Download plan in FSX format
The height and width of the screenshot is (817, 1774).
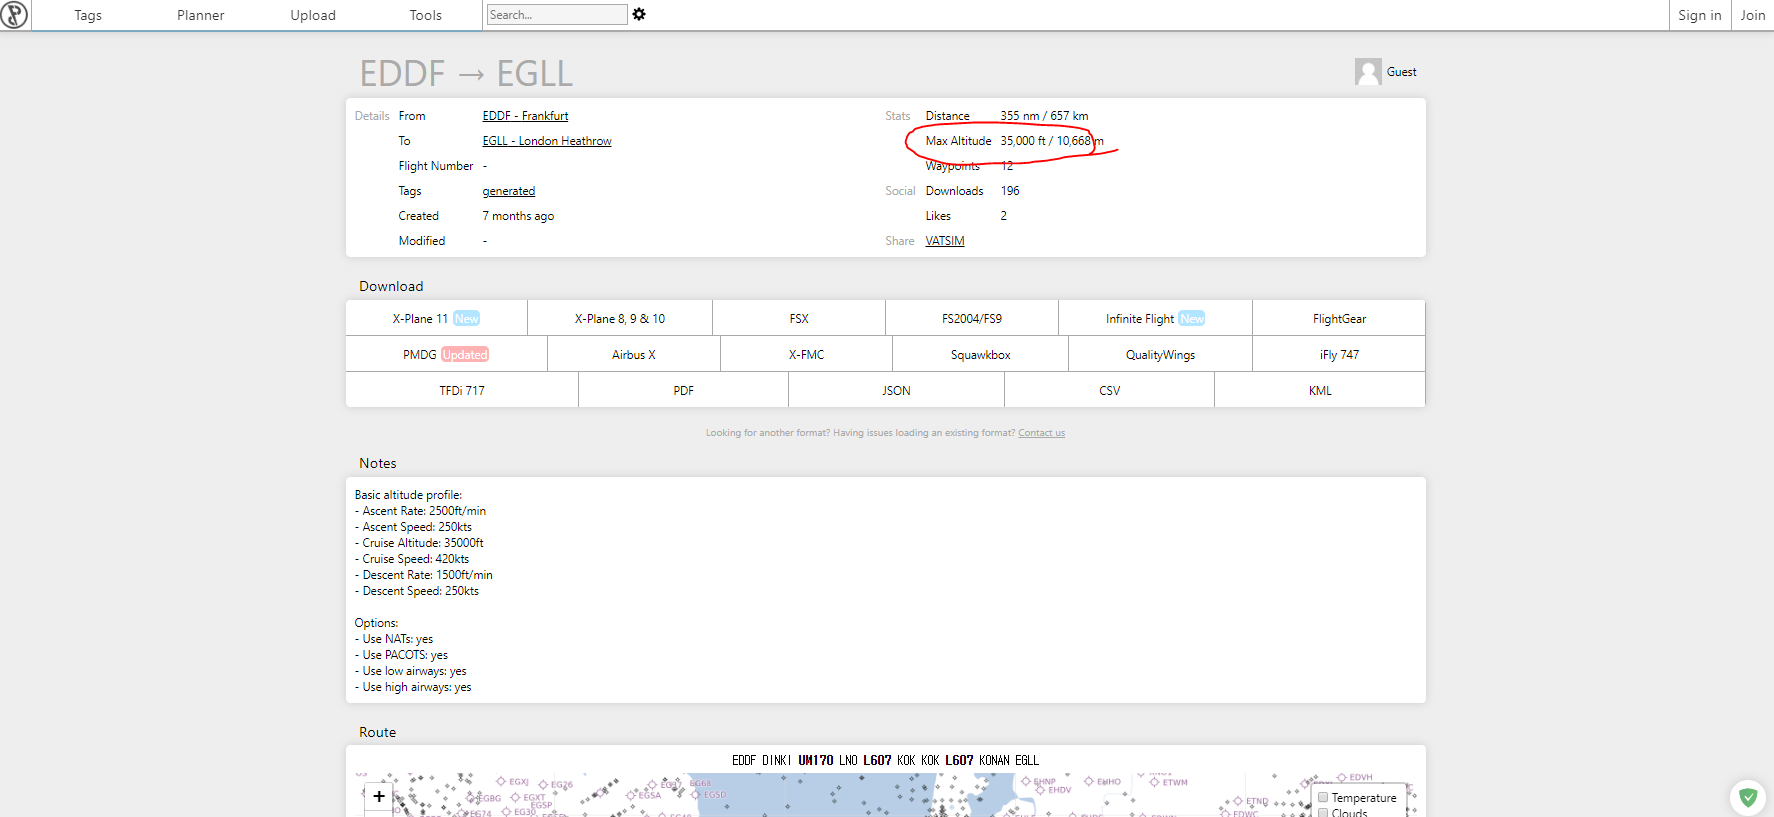[x=799, y=318]
